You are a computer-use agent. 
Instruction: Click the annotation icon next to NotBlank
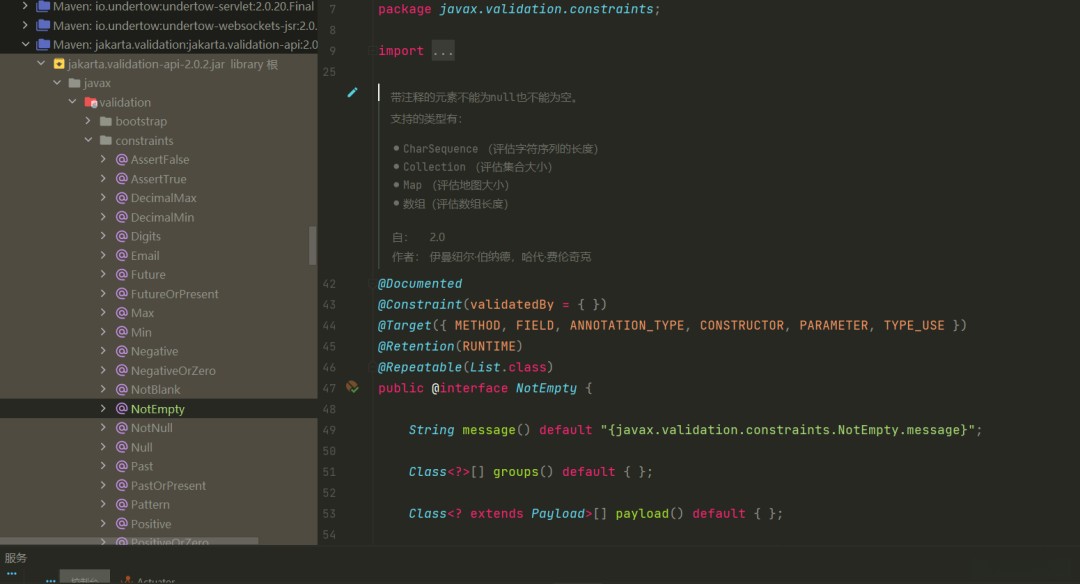coord(121,390)
